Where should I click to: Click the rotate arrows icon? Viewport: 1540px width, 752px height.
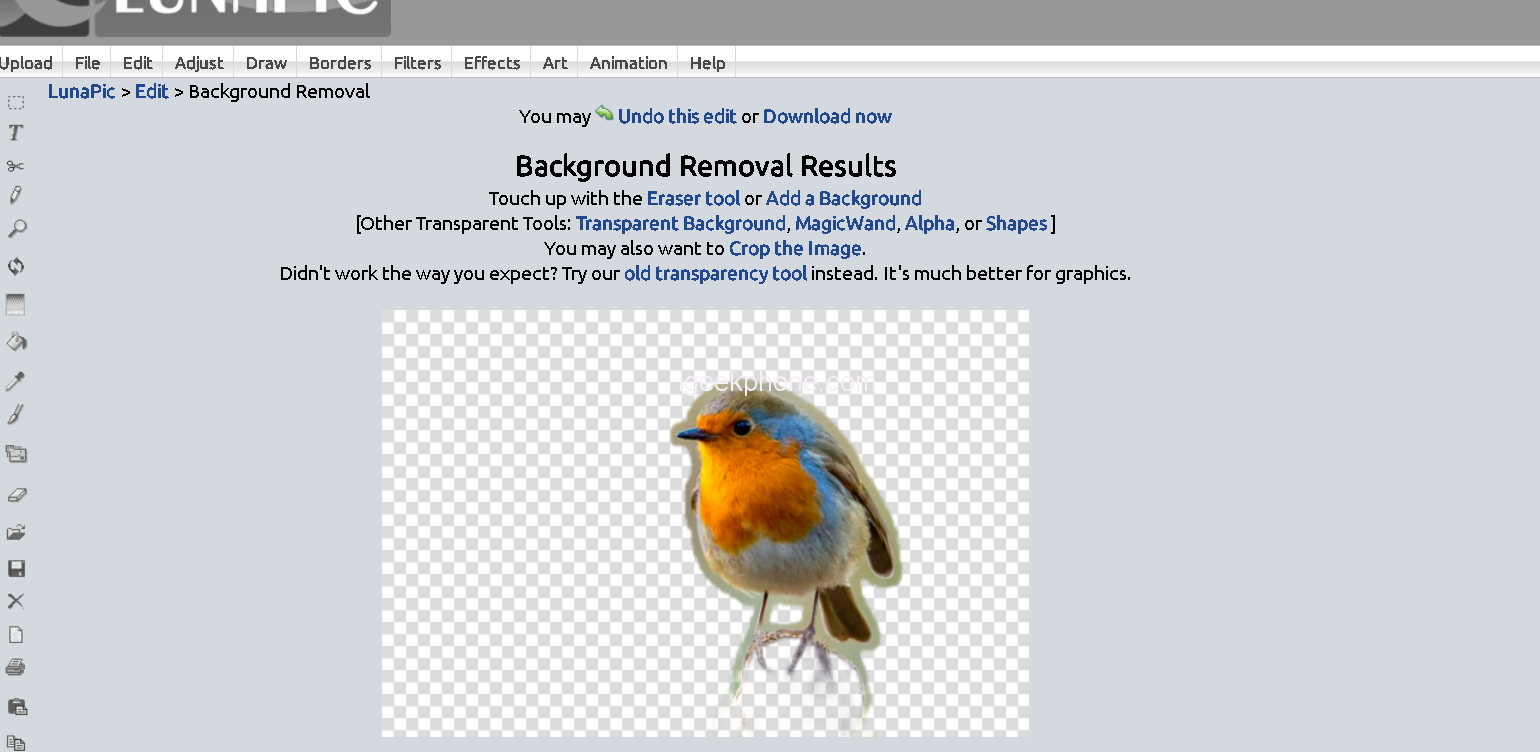point(16,267)
